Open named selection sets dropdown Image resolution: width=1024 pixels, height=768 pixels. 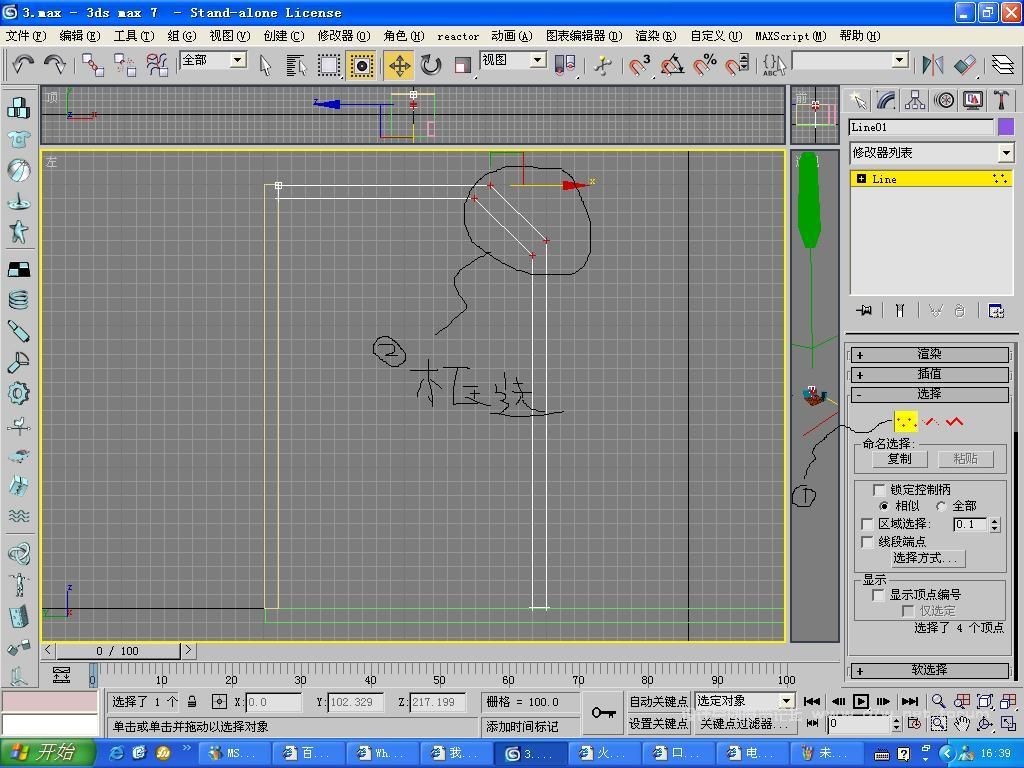click(901, 60)
